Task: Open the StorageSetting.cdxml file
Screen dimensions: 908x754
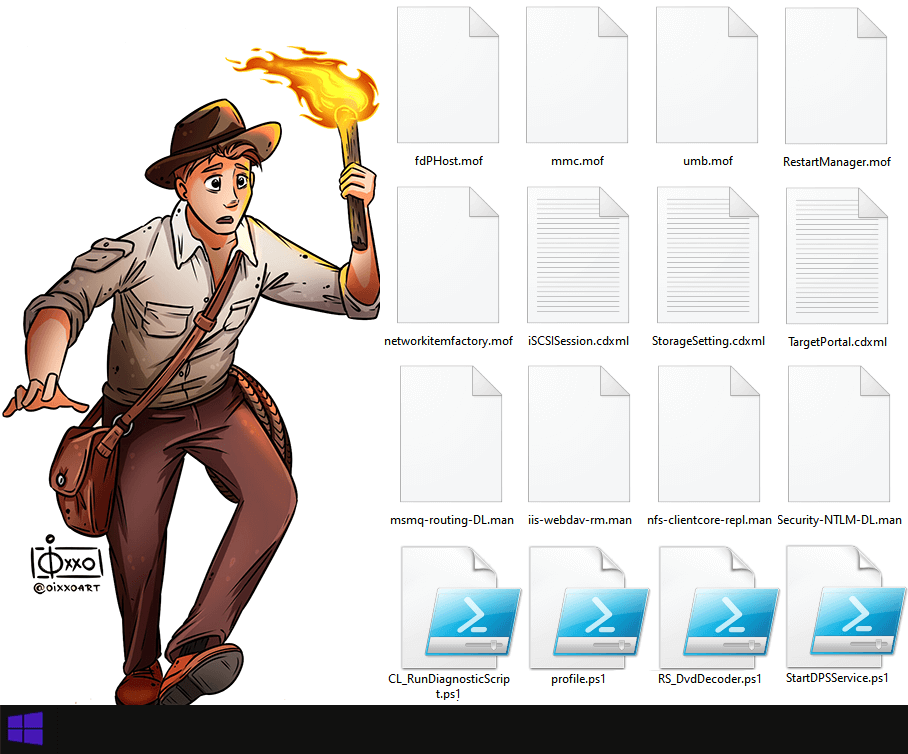Action: click(707, 256)
